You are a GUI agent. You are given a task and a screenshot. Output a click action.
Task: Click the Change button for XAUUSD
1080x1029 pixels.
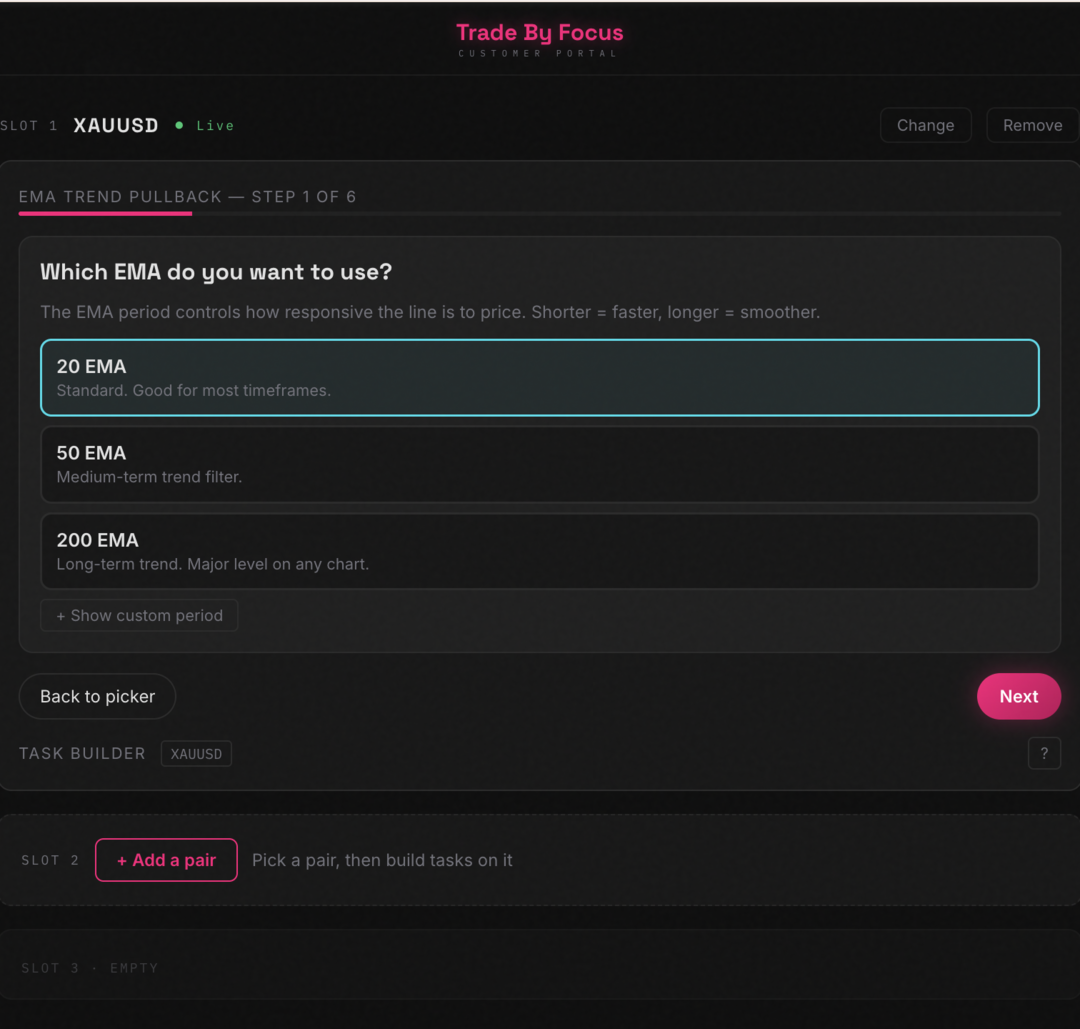pos(925,125)
